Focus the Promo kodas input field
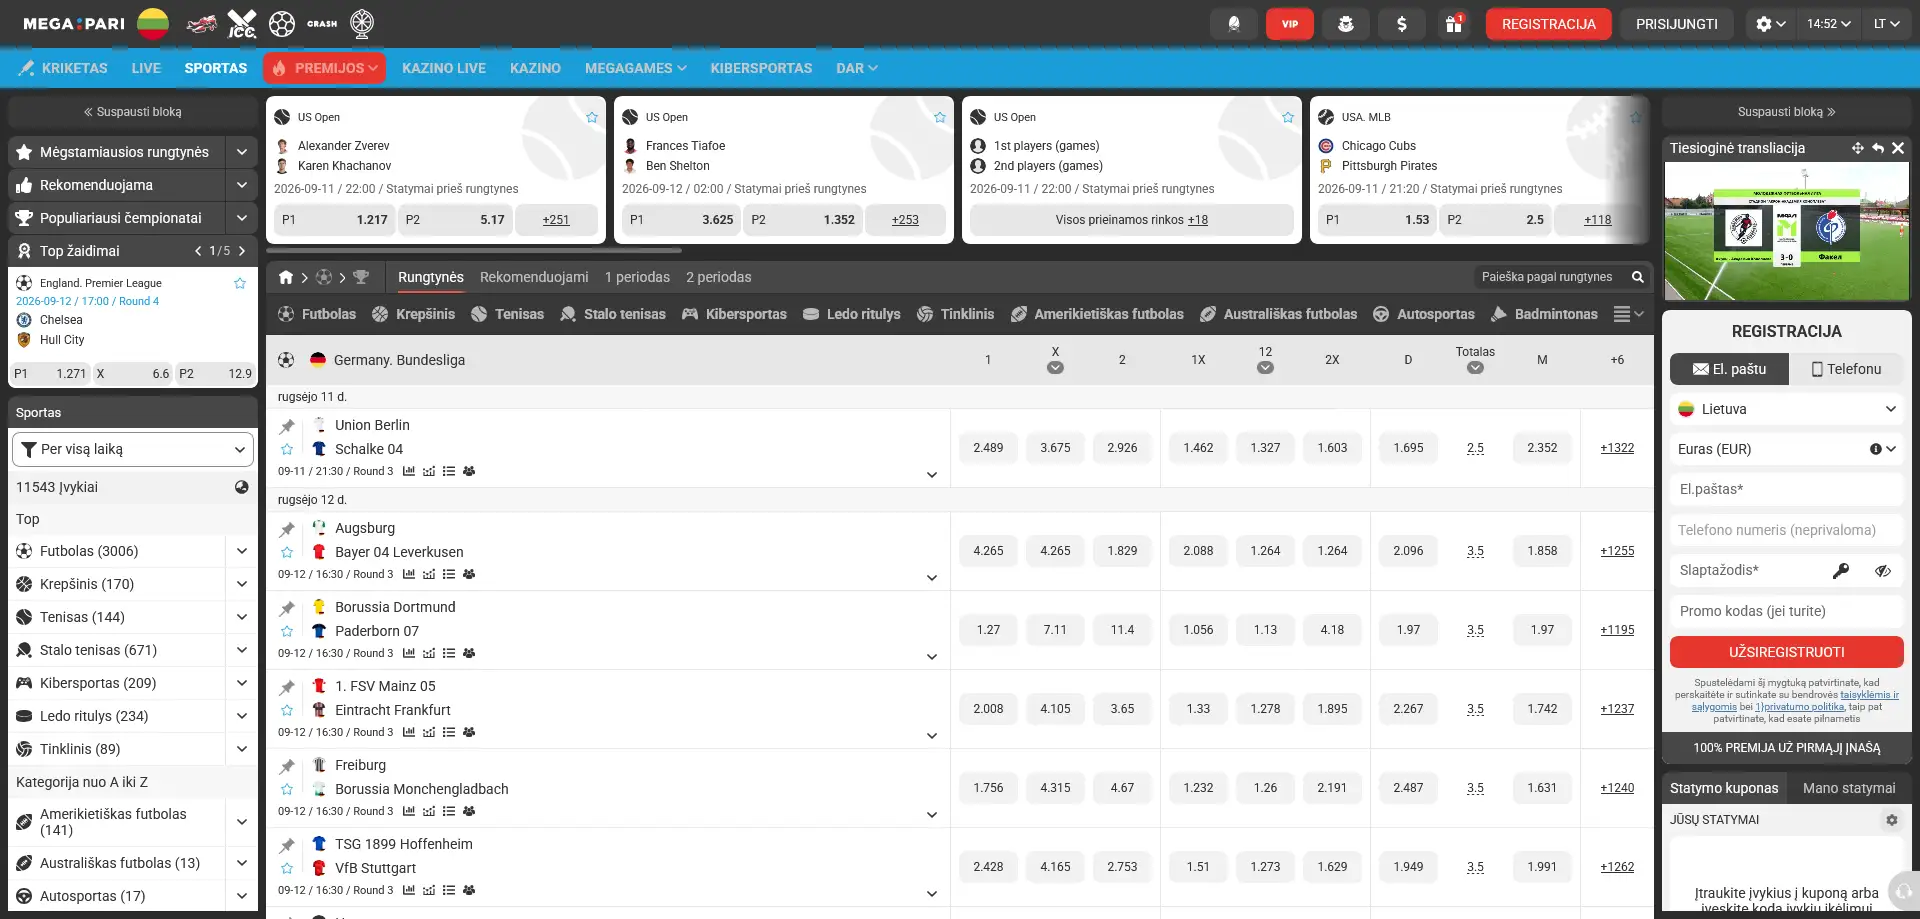The height and width of the screenshot is (919, 1920). (1787, 611)
